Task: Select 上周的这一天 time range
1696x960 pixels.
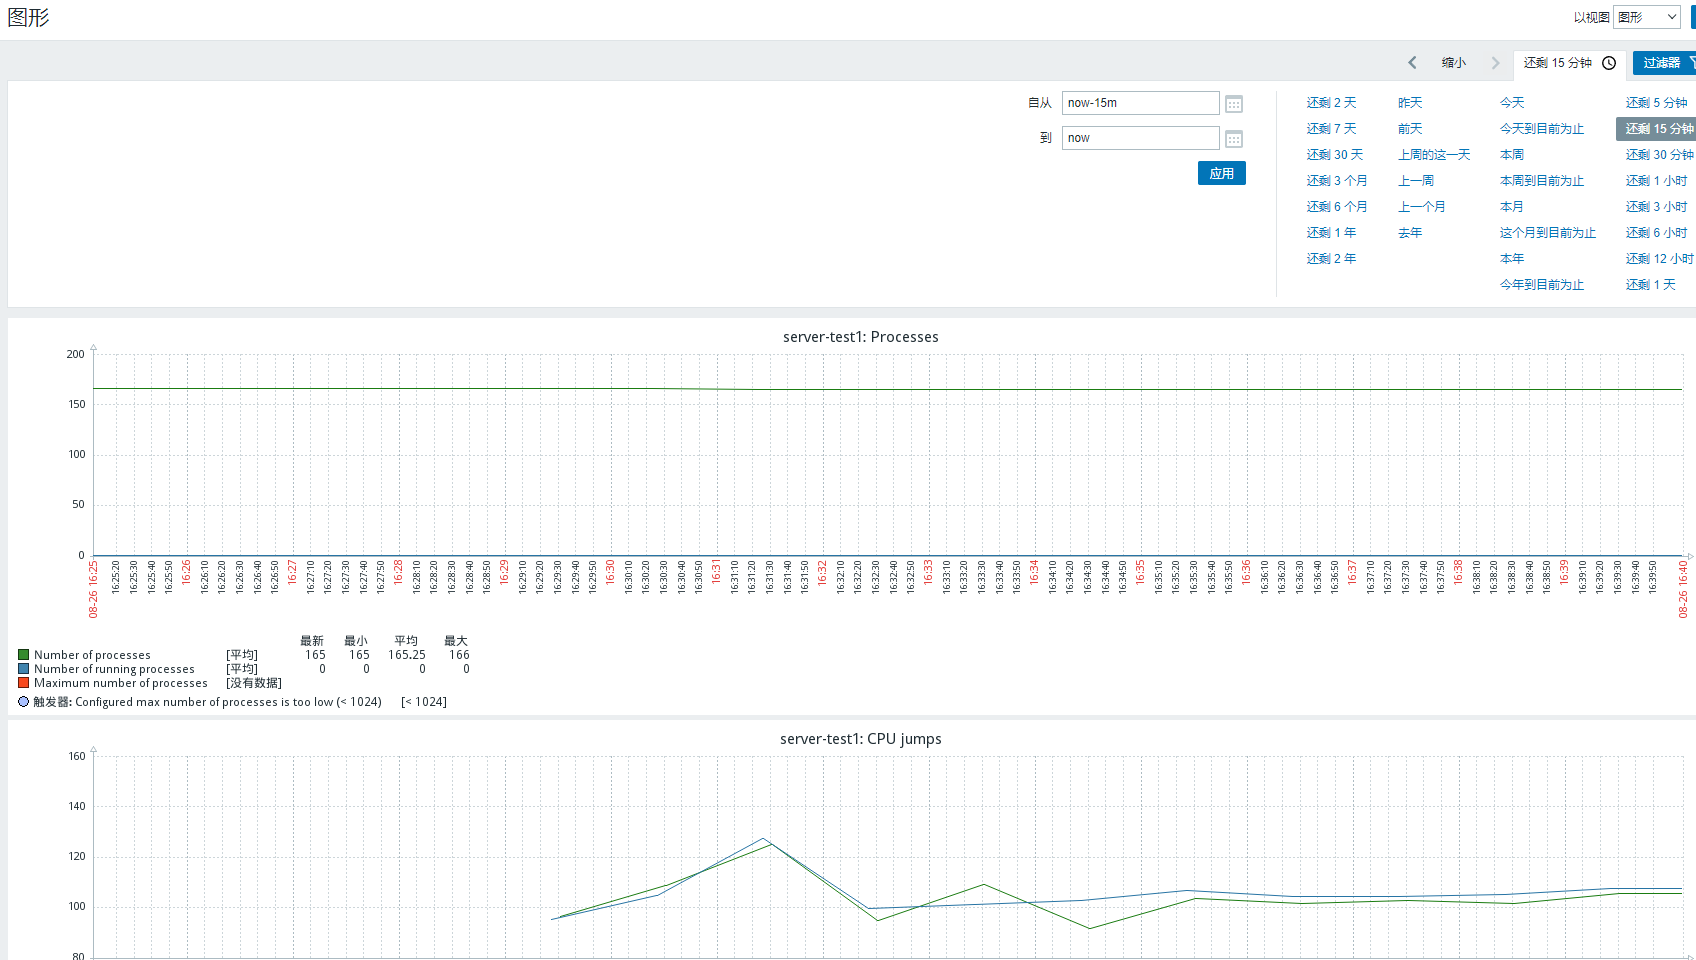Action: pos(1434,155)
